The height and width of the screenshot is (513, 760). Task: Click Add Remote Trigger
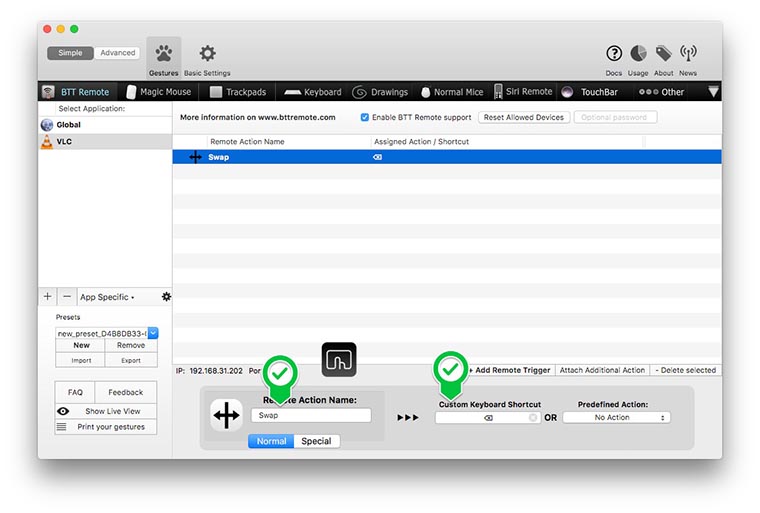pyautogui.click(x=509, y=370)
